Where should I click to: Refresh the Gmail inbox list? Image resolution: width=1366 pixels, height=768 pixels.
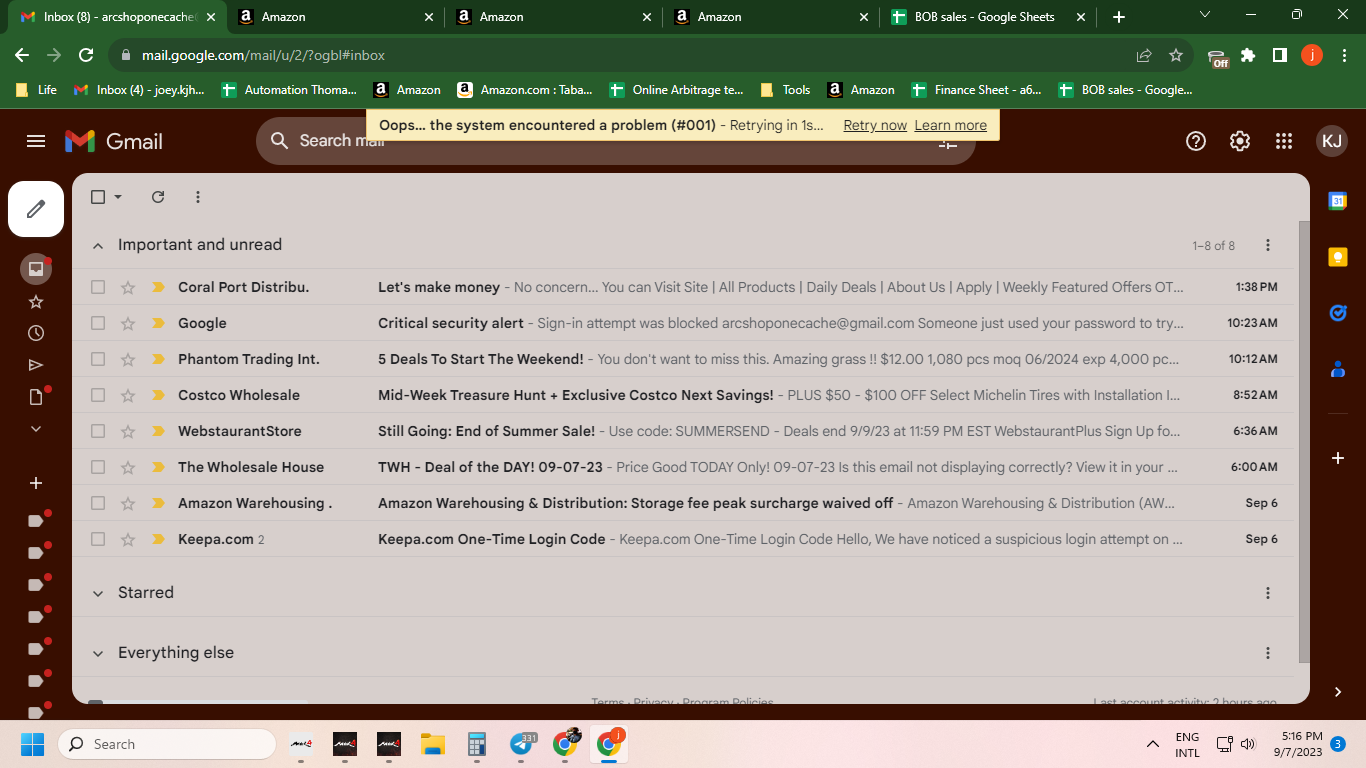[158, 197]
